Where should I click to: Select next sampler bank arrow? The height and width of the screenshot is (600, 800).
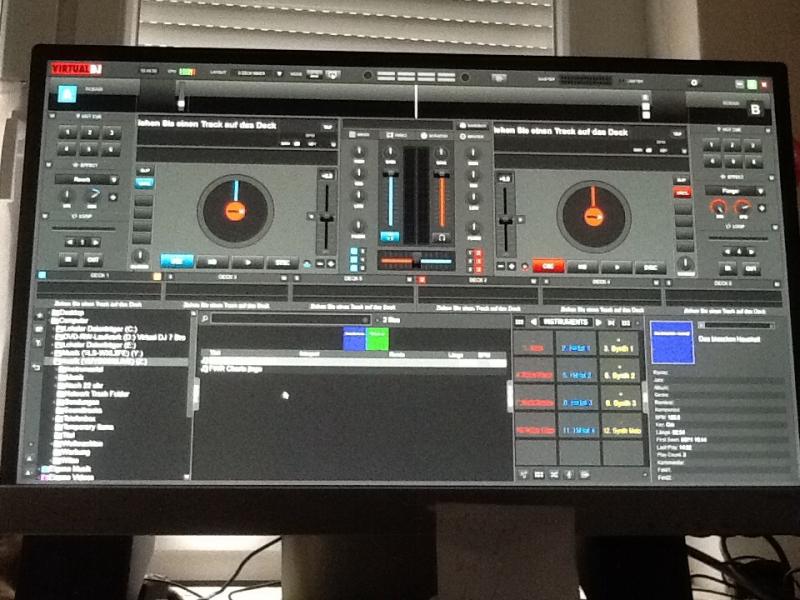click(599, 323)
